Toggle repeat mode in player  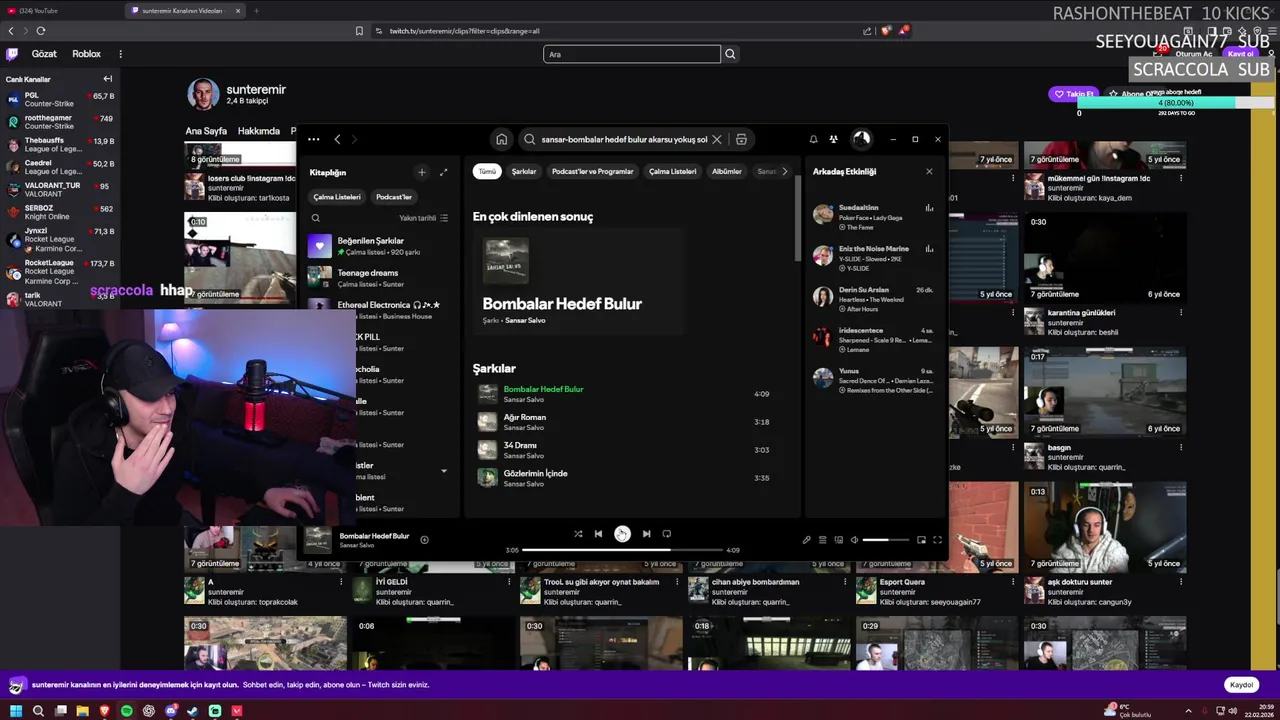tap(666, 534)
